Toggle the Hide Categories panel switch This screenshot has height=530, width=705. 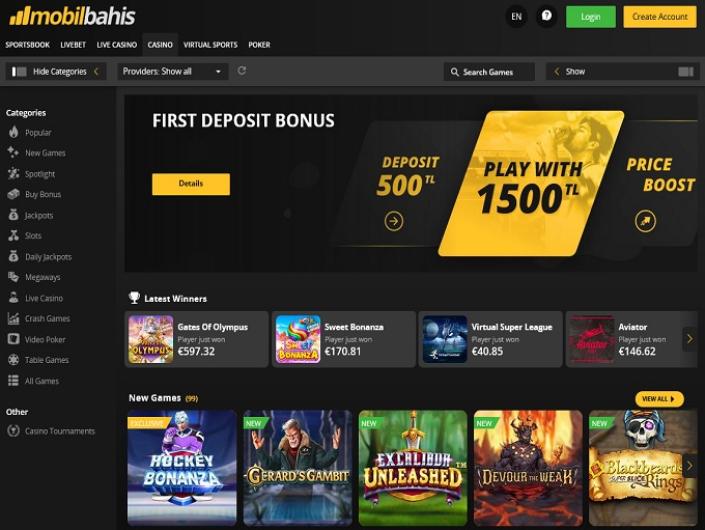coord(19,71)
